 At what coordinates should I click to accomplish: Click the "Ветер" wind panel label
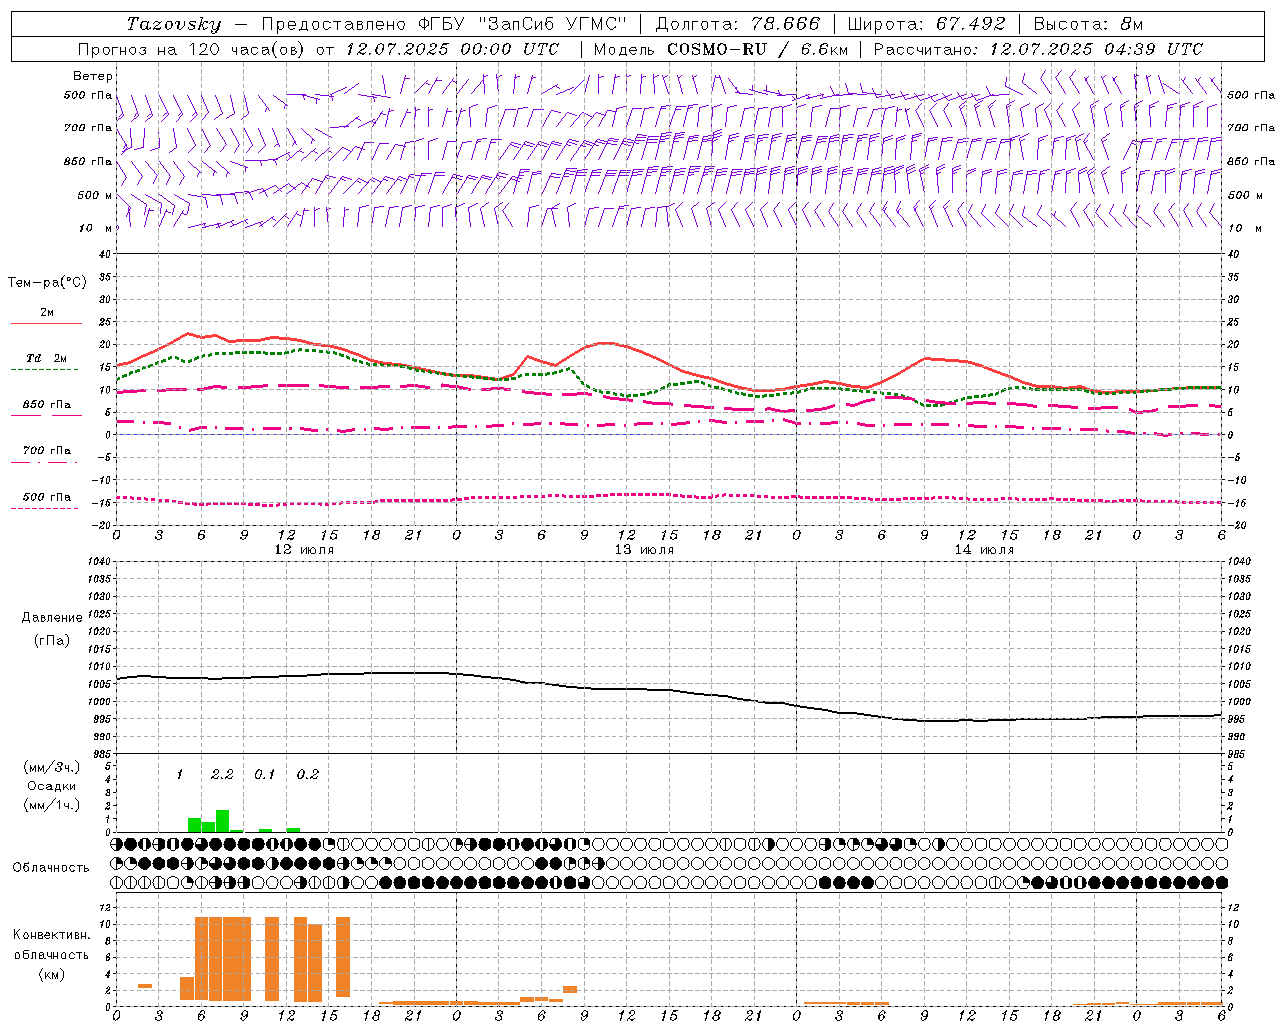93,76
